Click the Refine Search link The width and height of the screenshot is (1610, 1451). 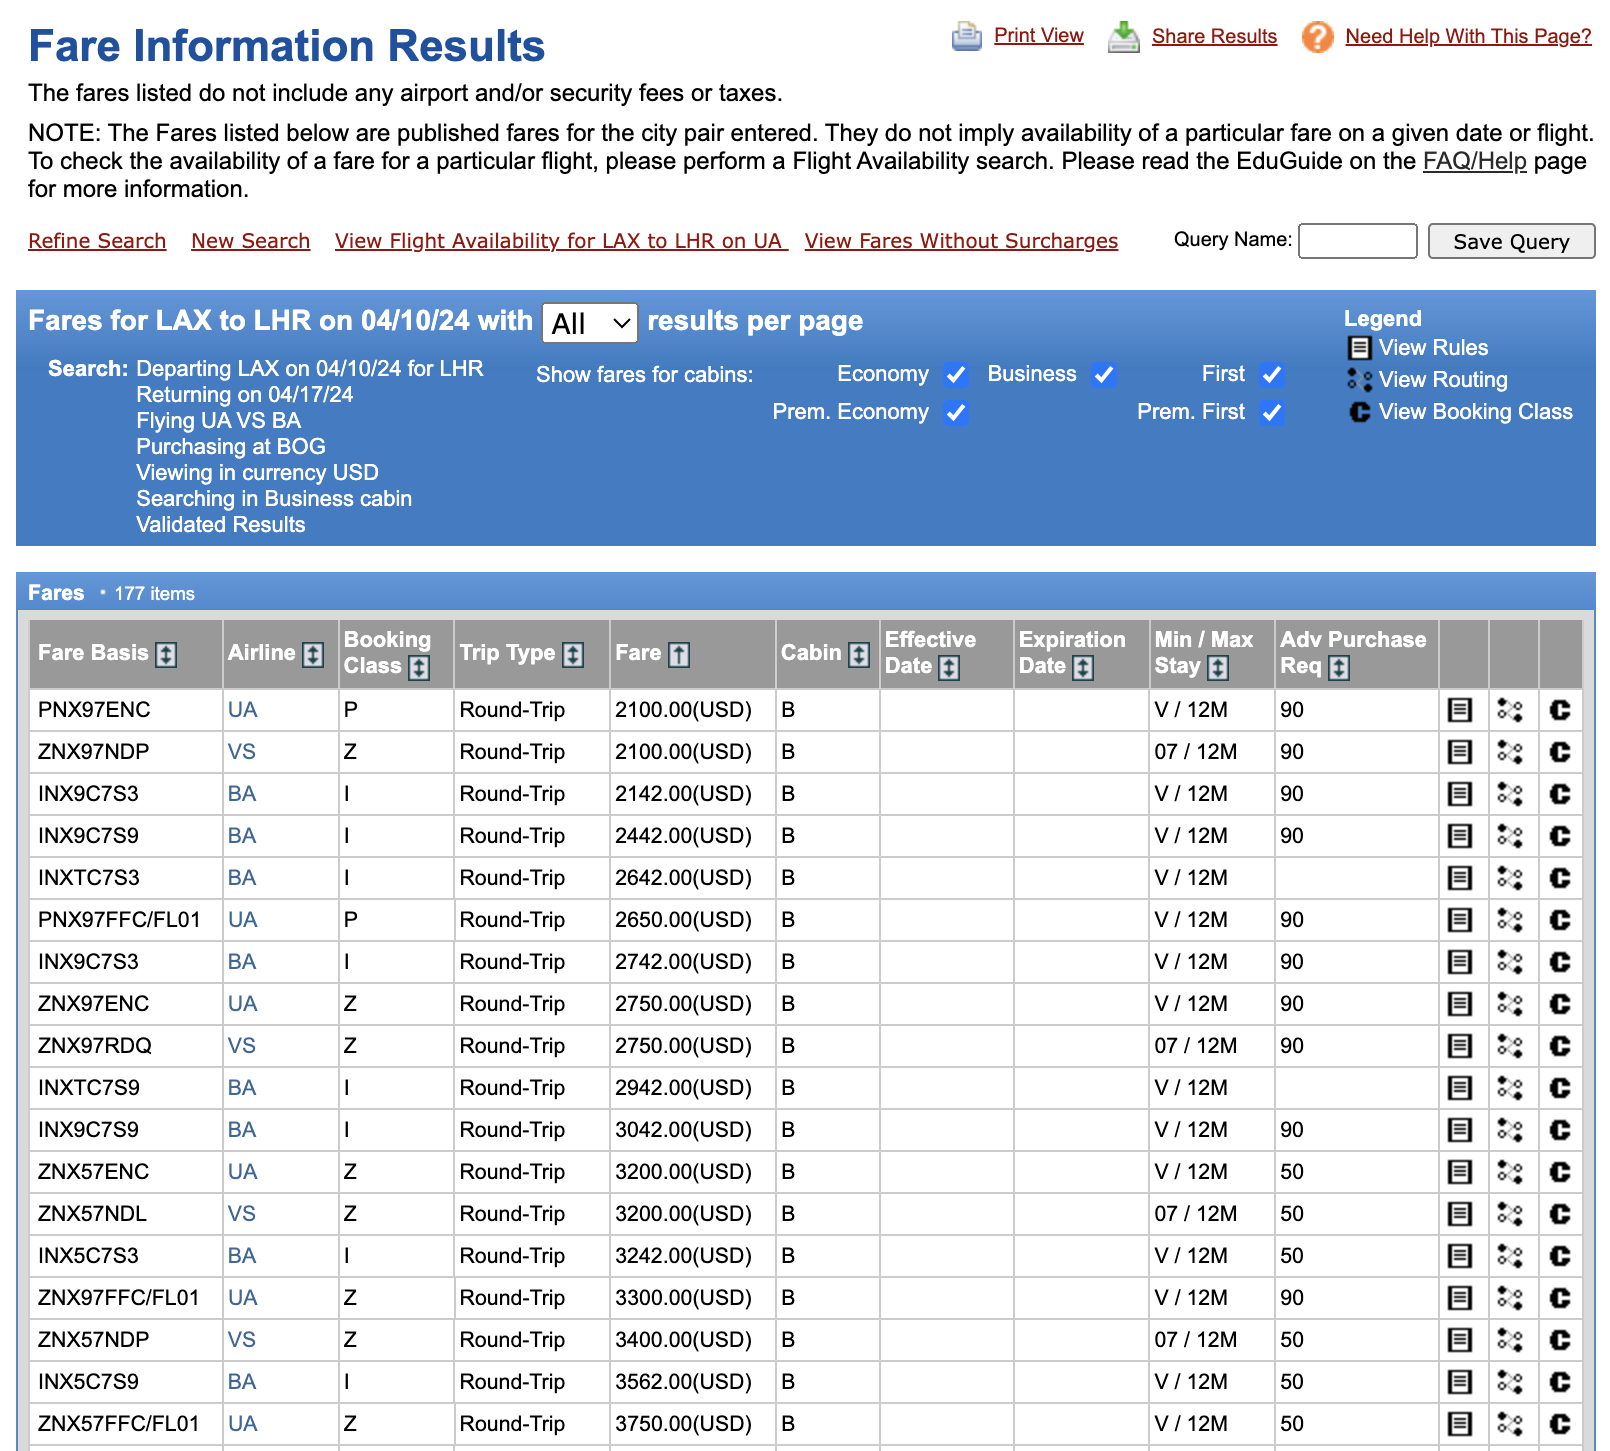[97, 241]
